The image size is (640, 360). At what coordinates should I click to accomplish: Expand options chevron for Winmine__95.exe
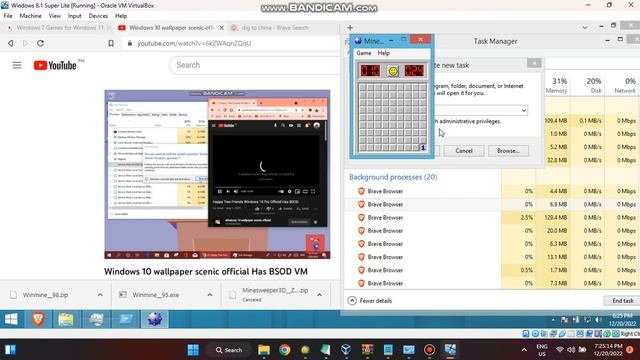[210, 295]
